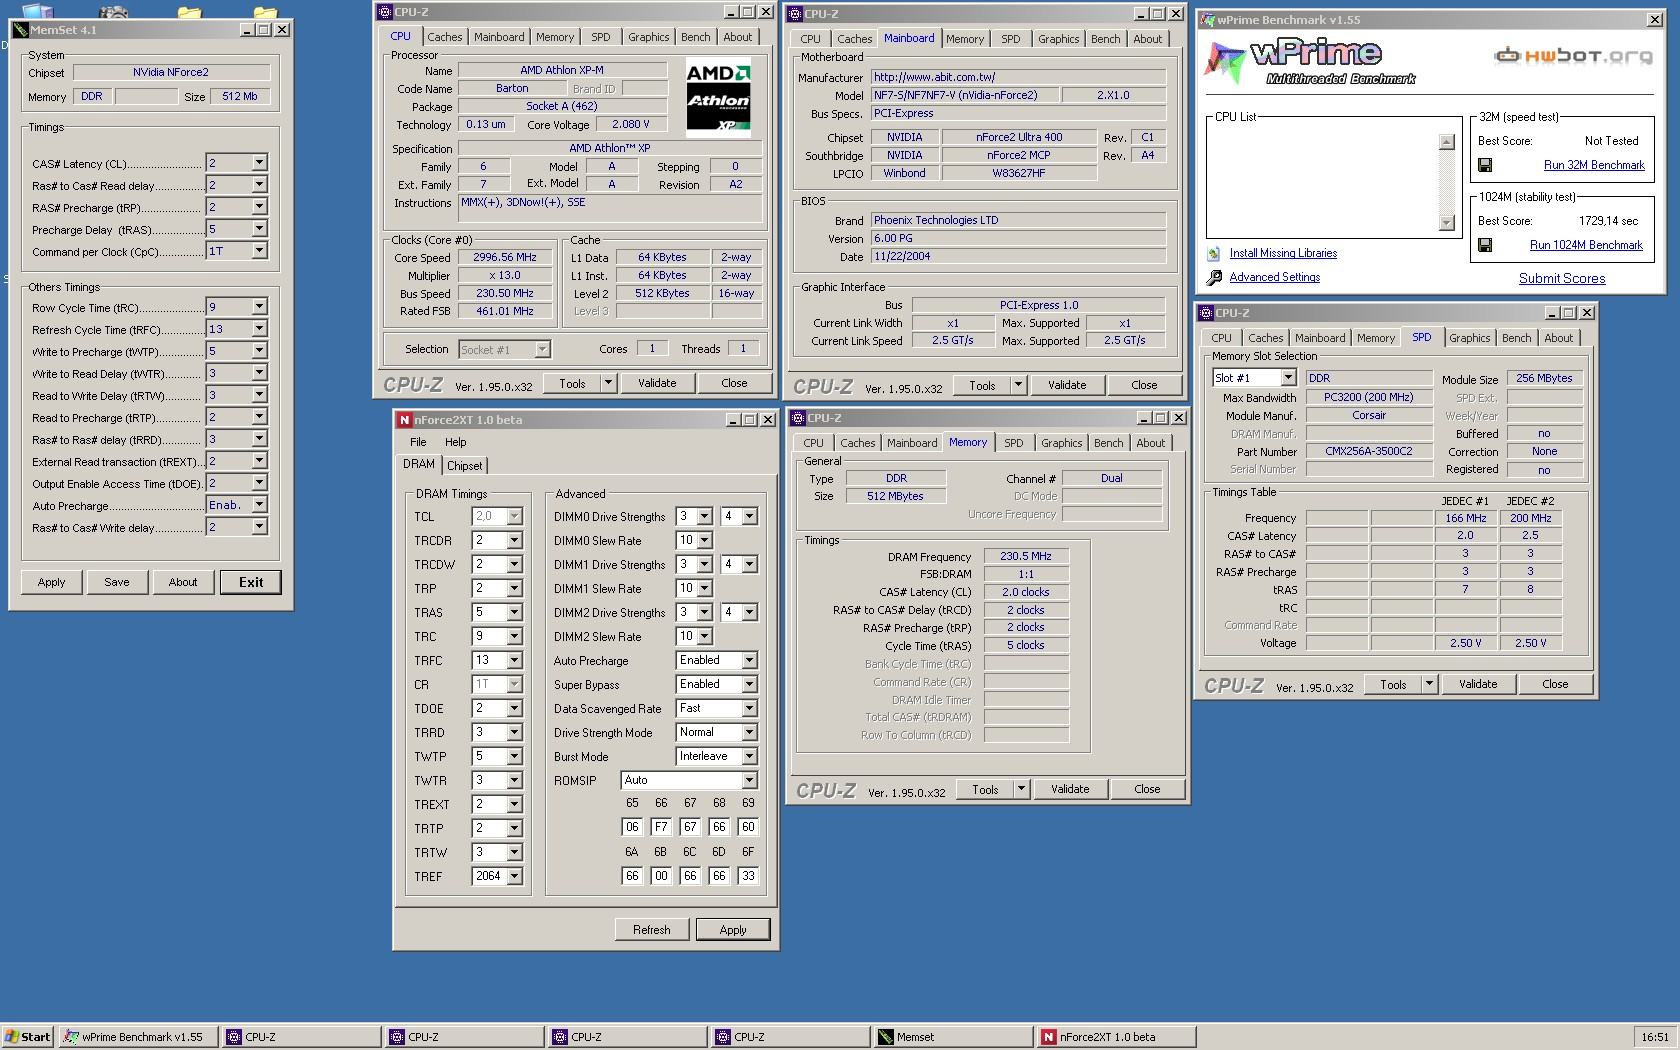Click the floppy save icon for 32M score

[x=1485, y=165]
